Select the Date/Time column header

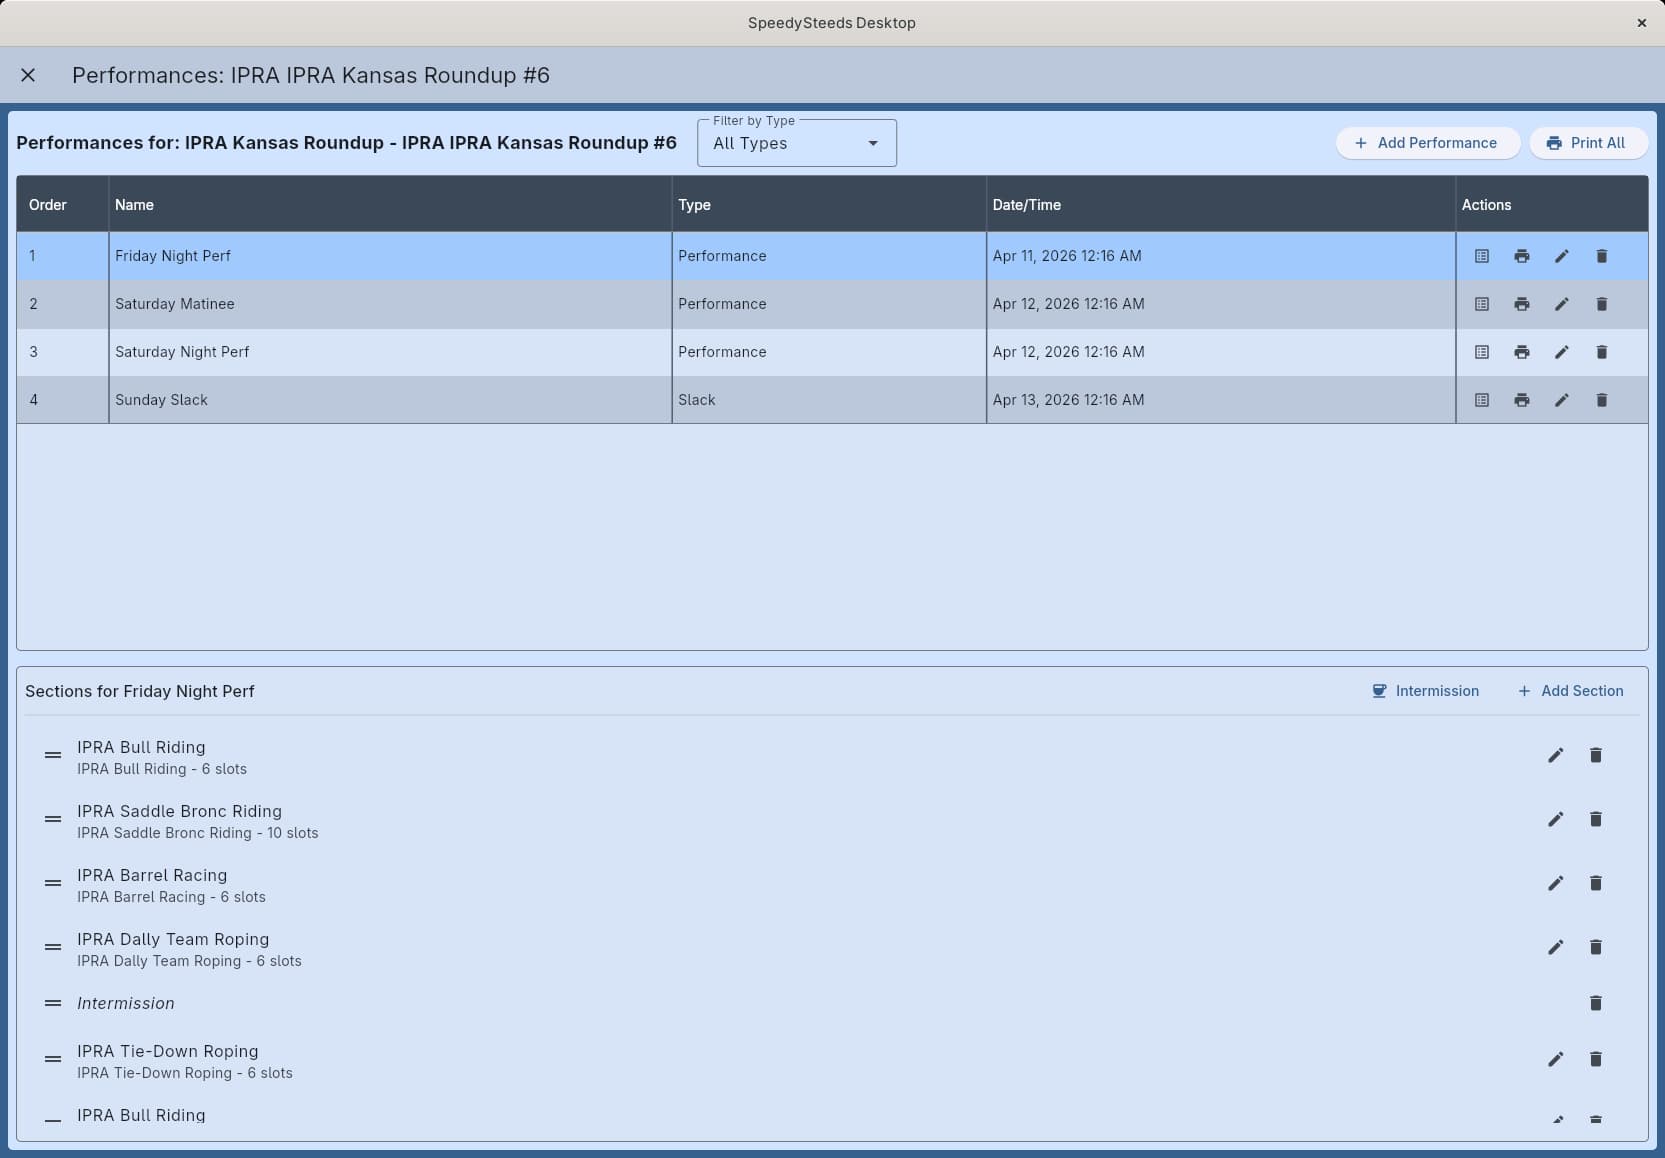click(1221, 205)
